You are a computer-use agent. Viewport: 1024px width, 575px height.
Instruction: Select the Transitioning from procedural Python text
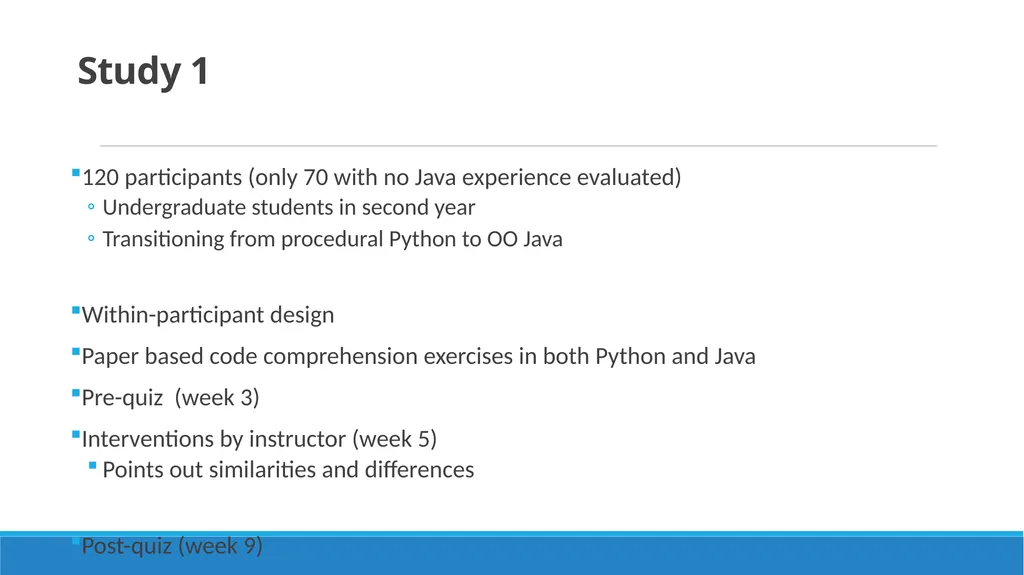click(332, 239)
